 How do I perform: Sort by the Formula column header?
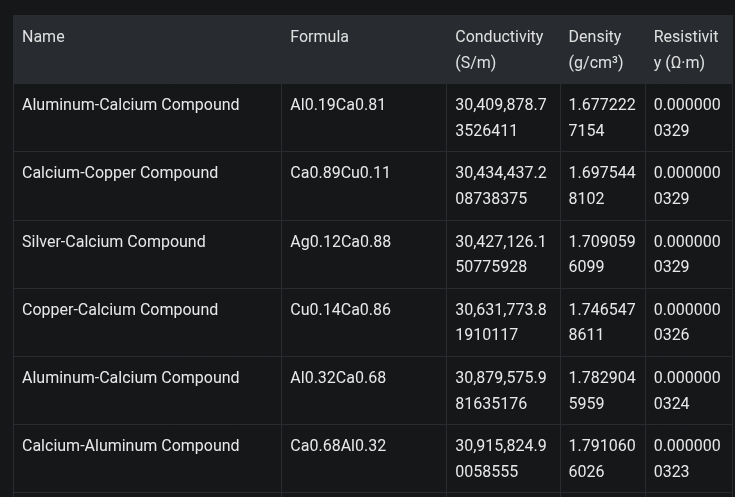319,37
